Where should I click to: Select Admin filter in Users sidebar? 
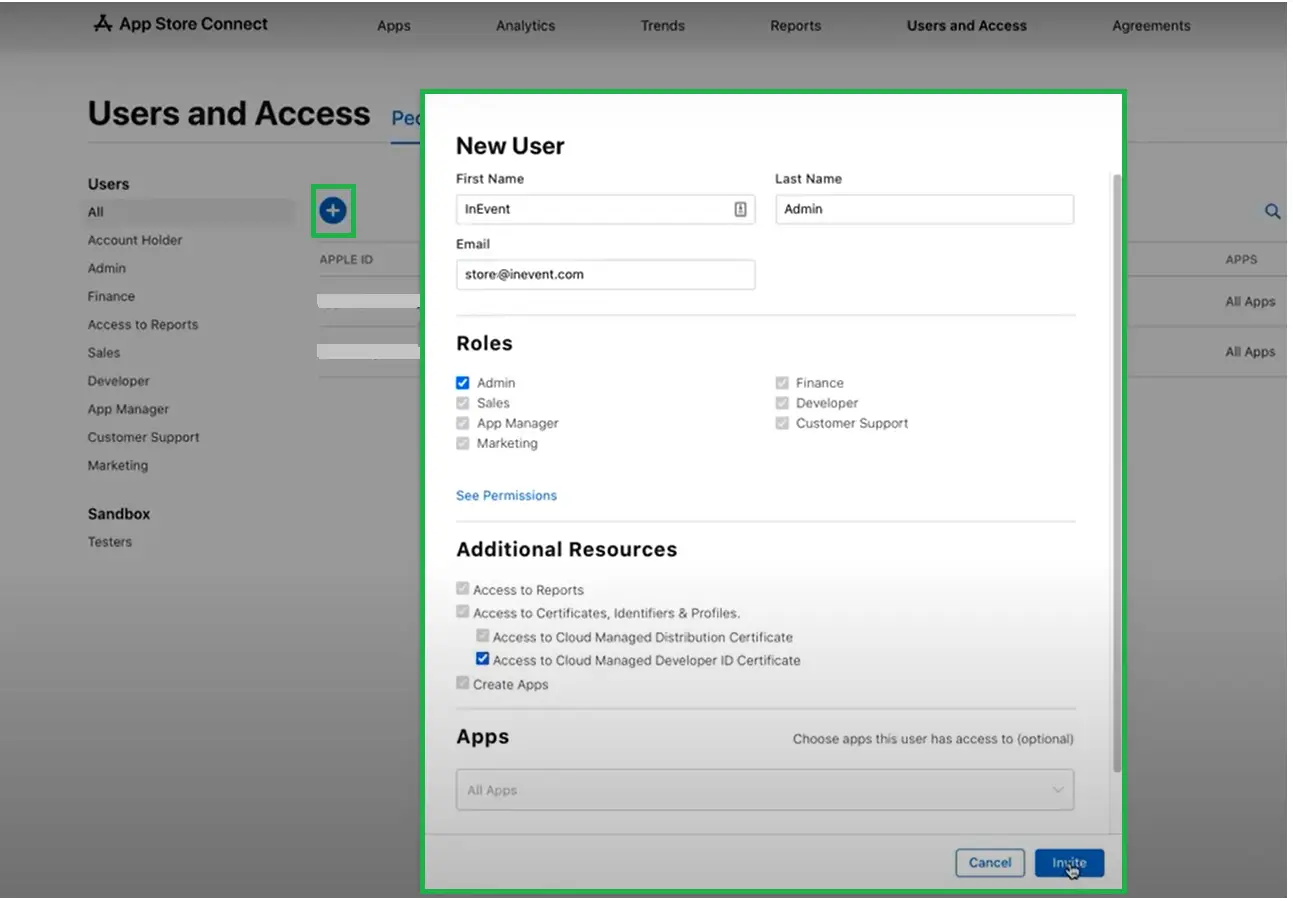(x=107, y=268)
